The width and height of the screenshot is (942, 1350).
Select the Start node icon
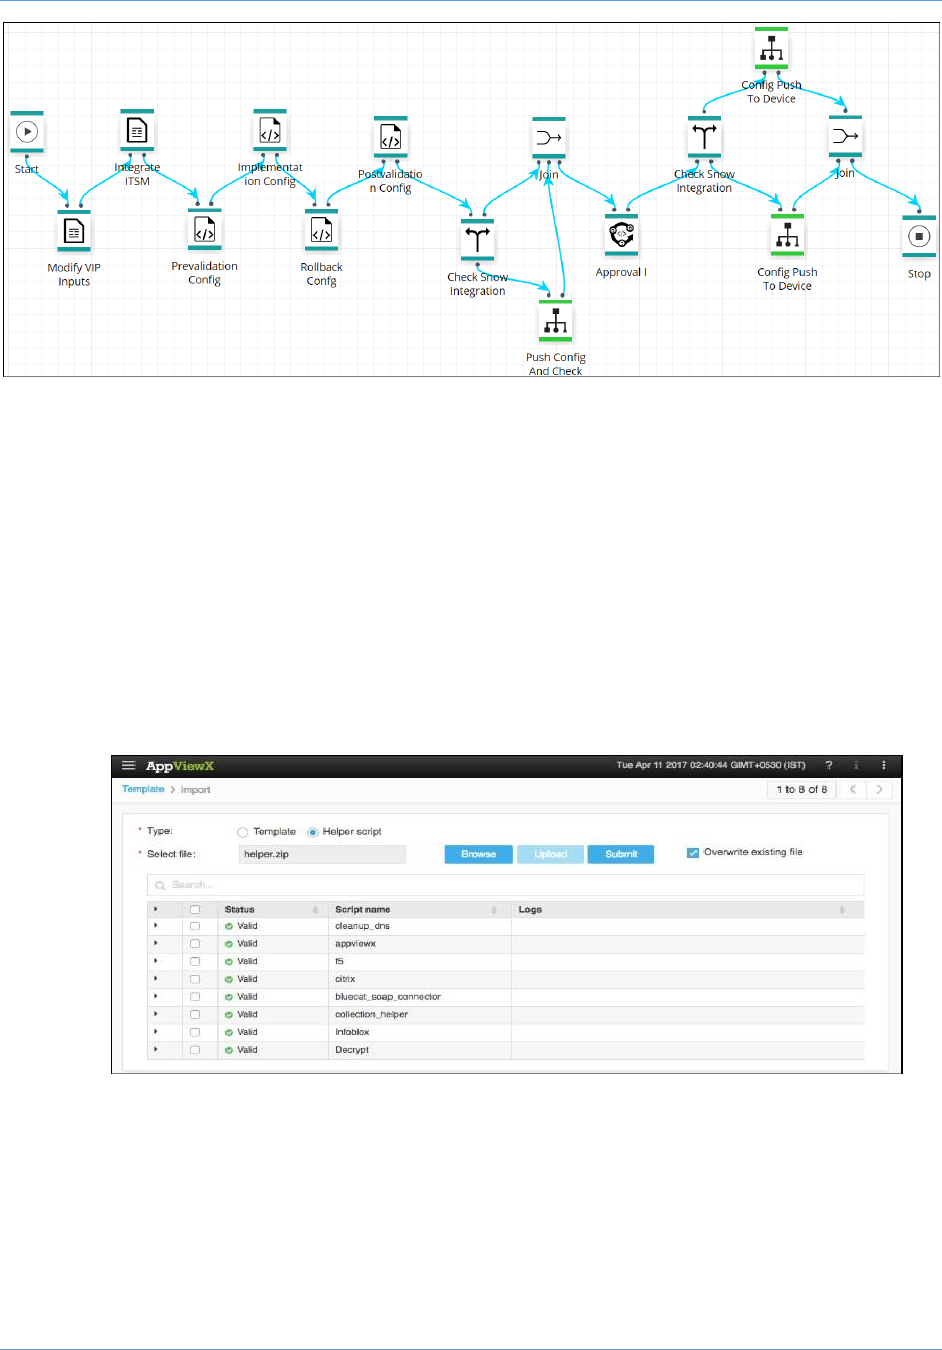27,131
